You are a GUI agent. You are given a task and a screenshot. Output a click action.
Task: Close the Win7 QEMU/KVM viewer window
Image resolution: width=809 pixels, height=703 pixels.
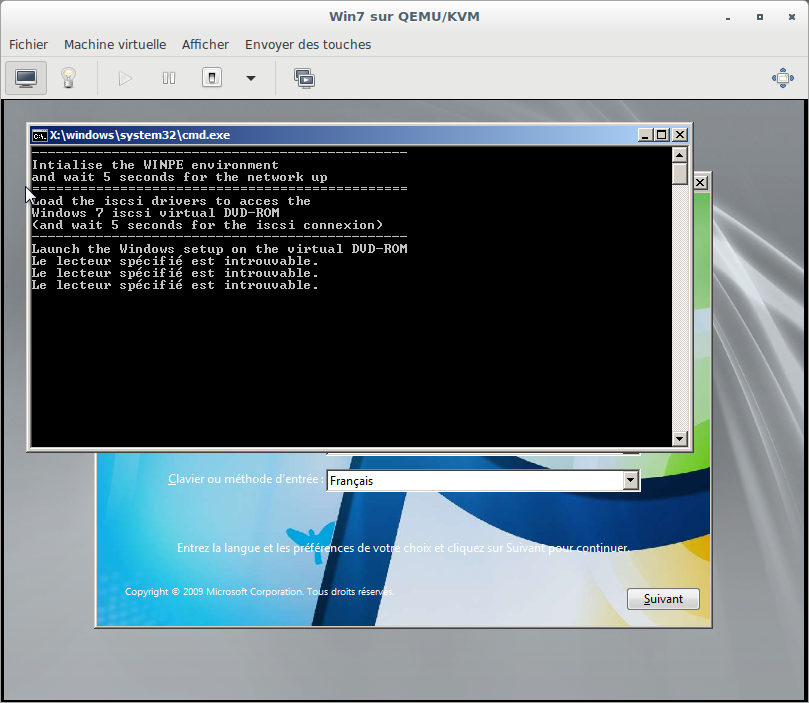[x=791, y=17]
